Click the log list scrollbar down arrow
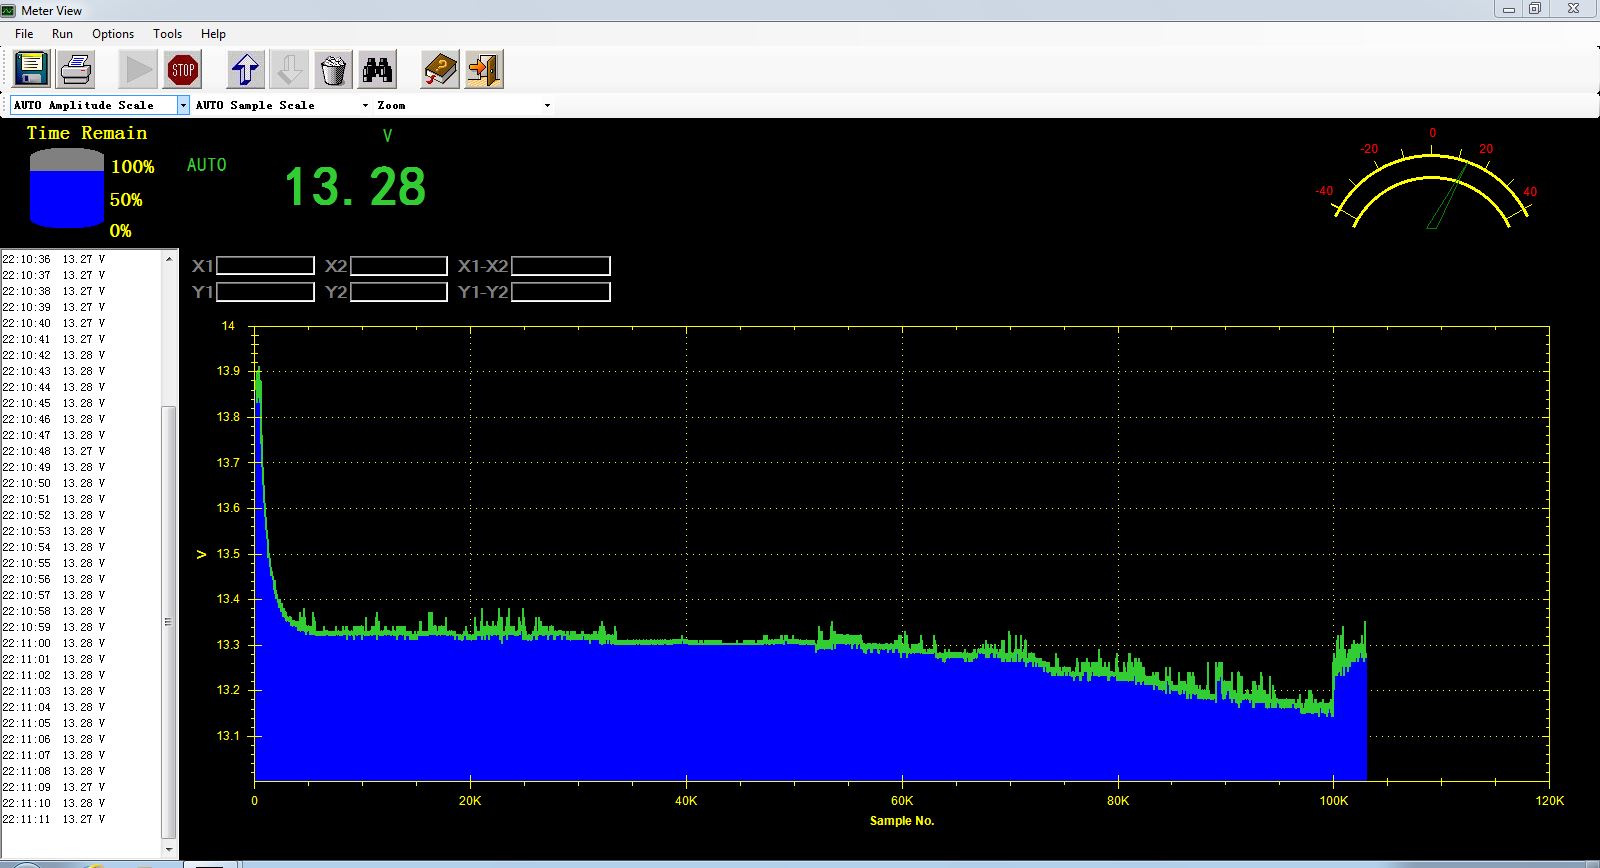Screen dimensions: 1600x868 point(169,850)
